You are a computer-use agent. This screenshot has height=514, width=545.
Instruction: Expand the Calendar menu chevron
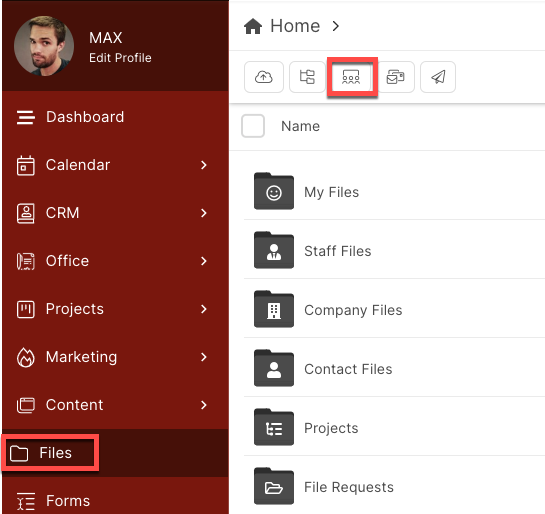(204, 165)
